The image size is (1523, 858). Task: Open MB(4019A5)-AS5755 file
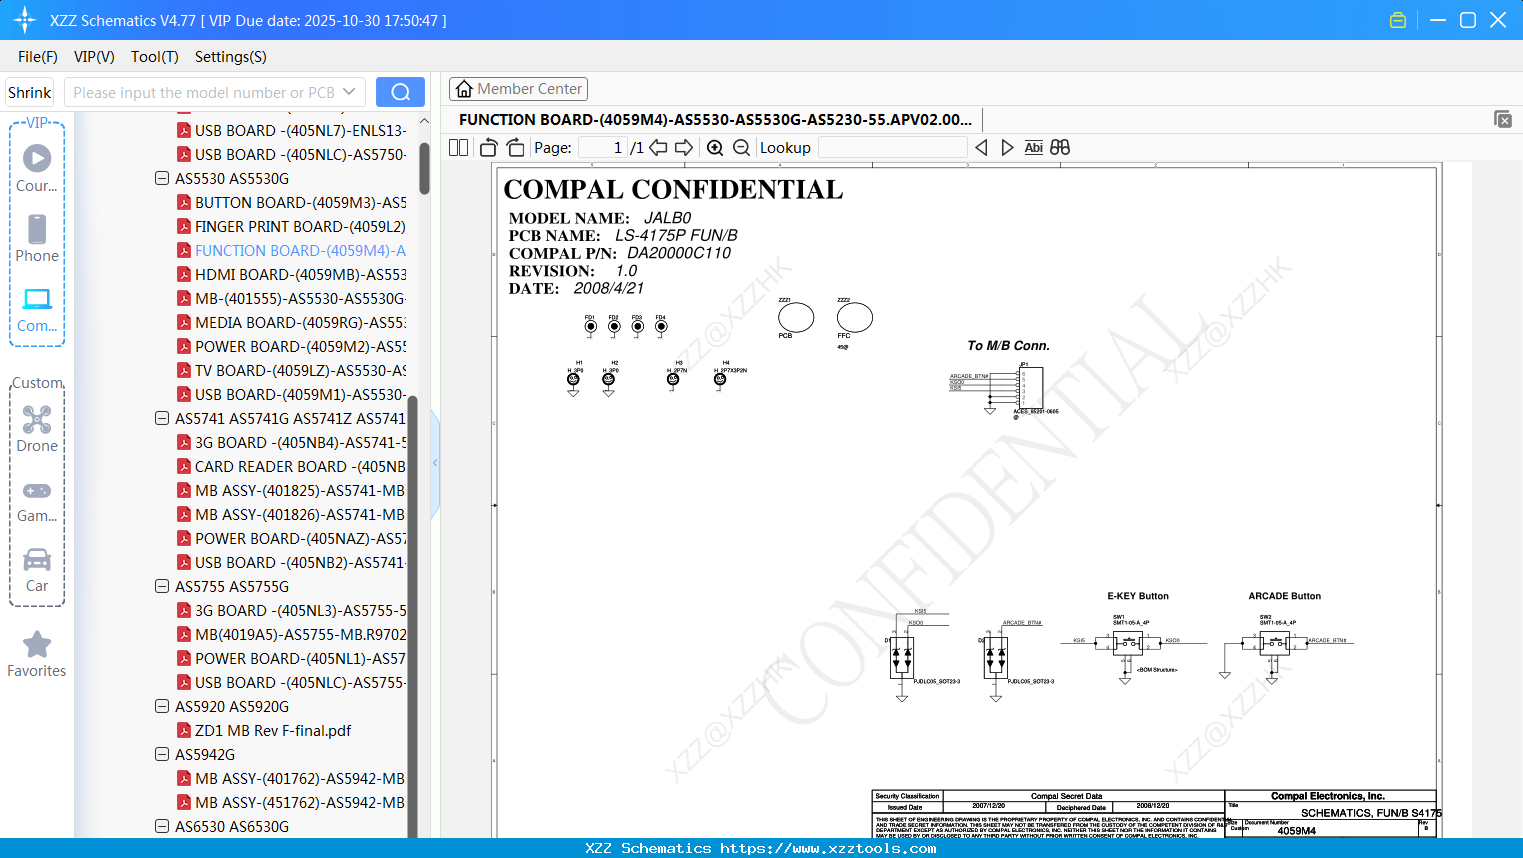[292, 635]
